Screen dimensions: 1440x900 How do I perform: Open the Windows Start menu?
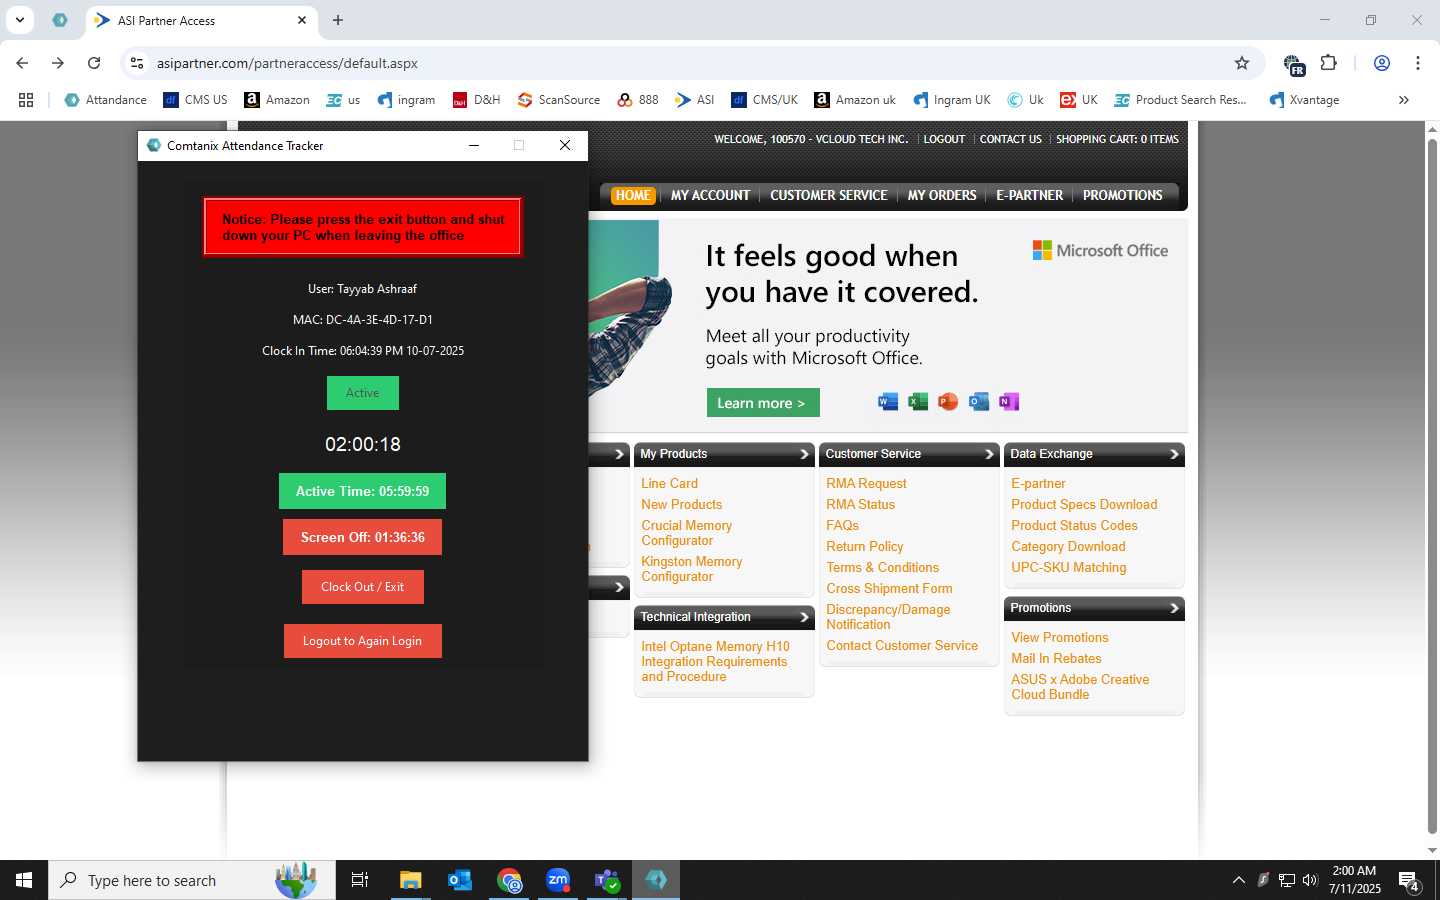coord(24,880)
